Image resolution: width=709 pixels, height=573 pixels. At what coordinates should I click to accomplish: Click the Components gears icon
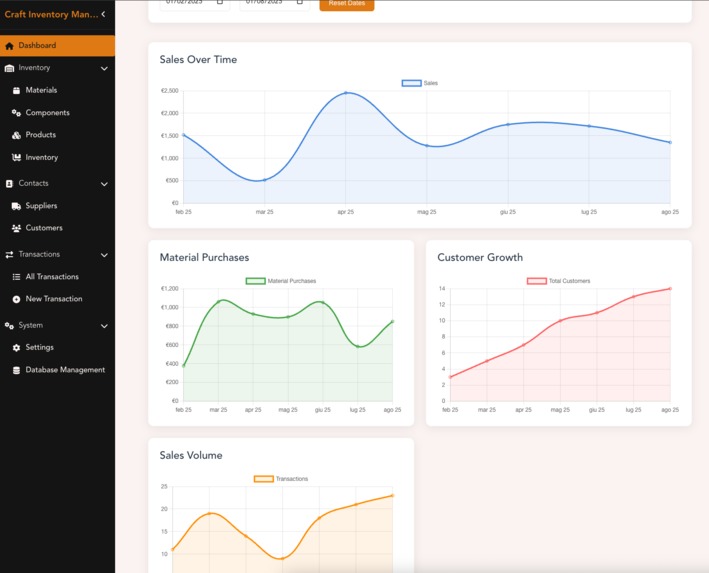click(16, 113)
